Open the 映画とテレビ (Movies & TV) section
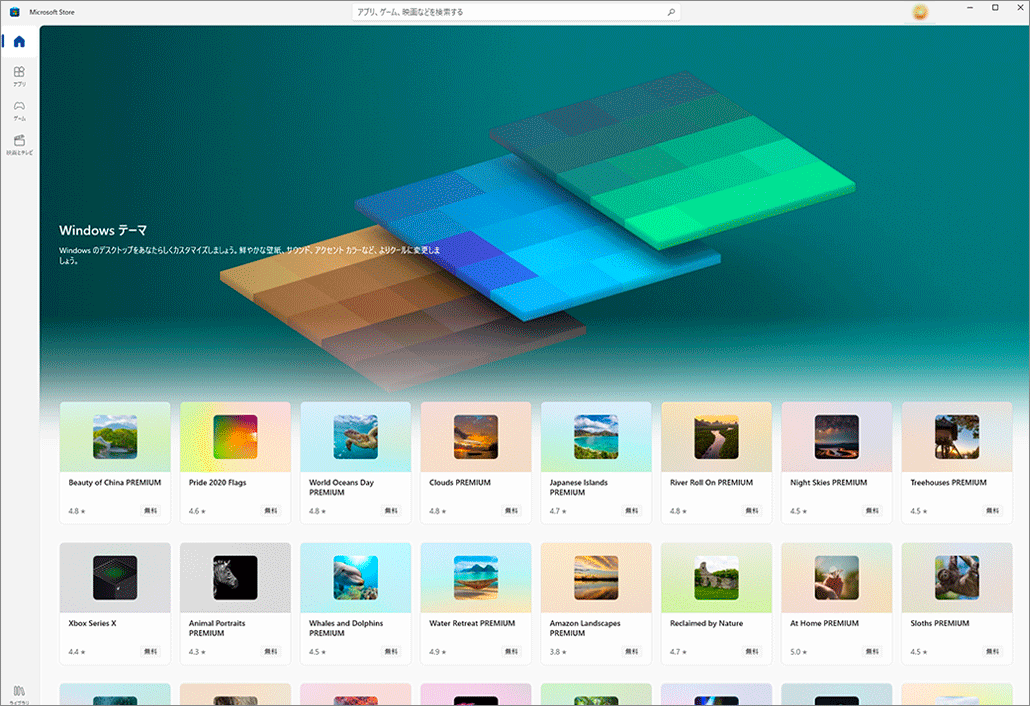Viewport: 1030px width, 706px height. tap(19, 144)
